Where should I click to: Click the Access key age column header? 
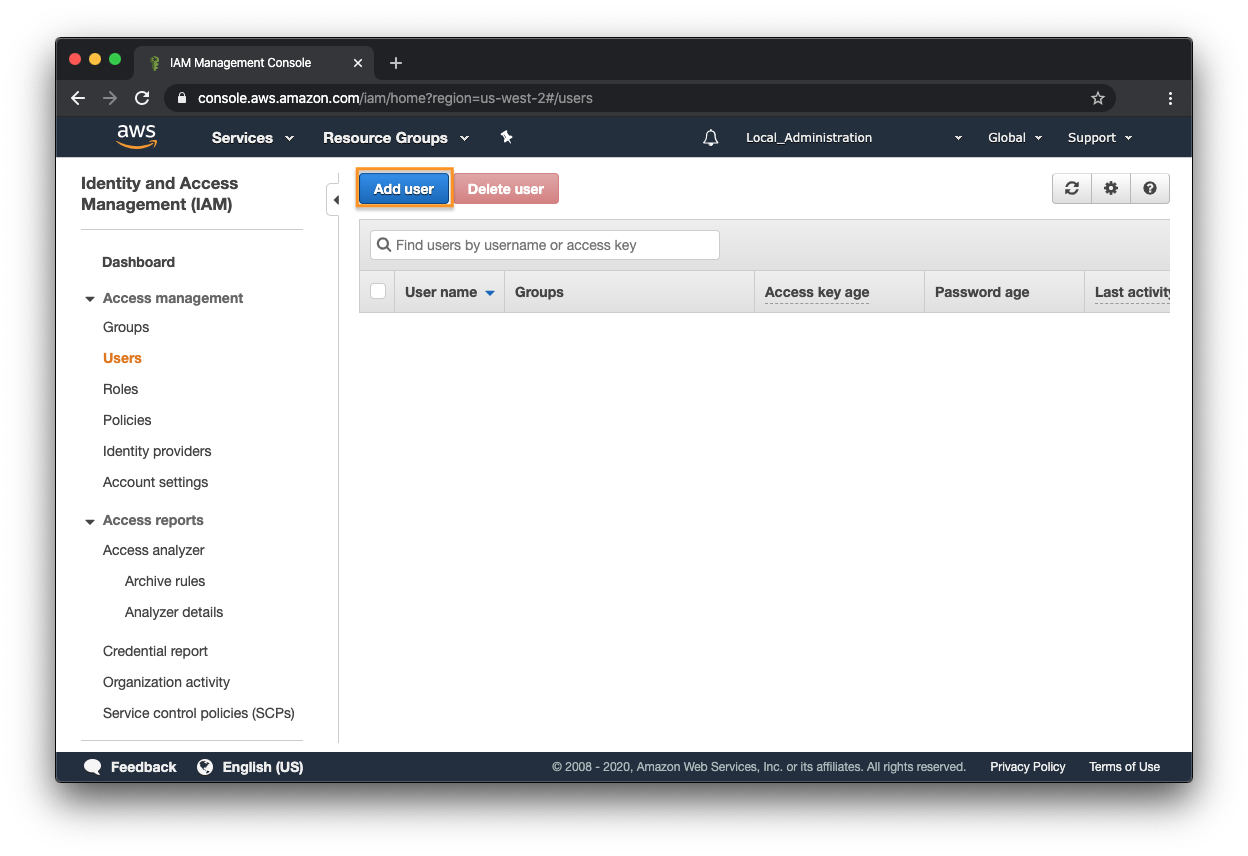point(839,292)
